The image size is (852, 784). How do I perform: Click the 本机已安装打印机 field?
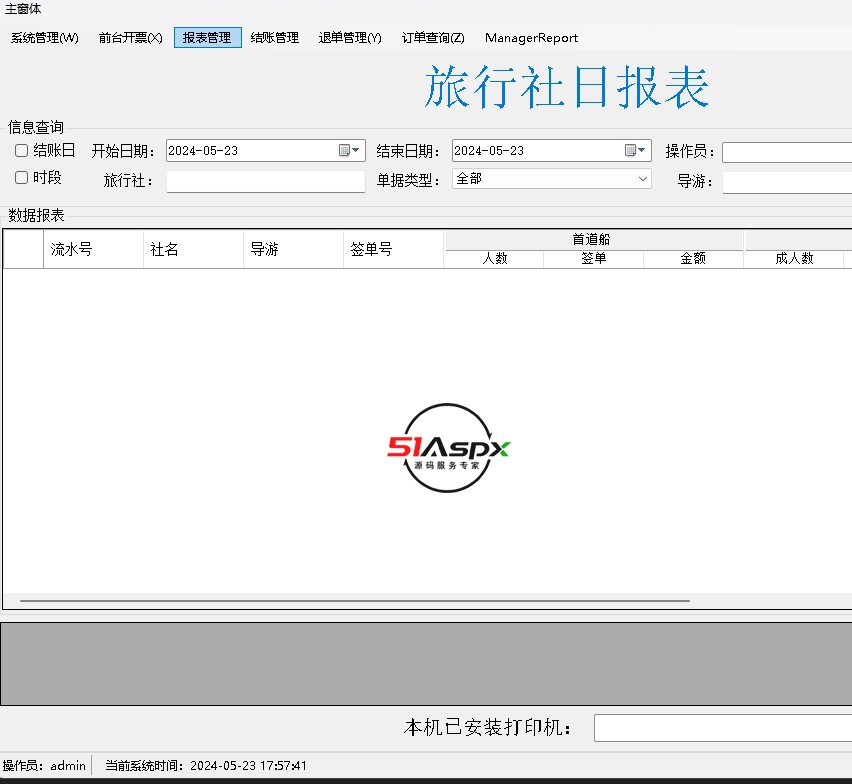(x=723, y=728)
